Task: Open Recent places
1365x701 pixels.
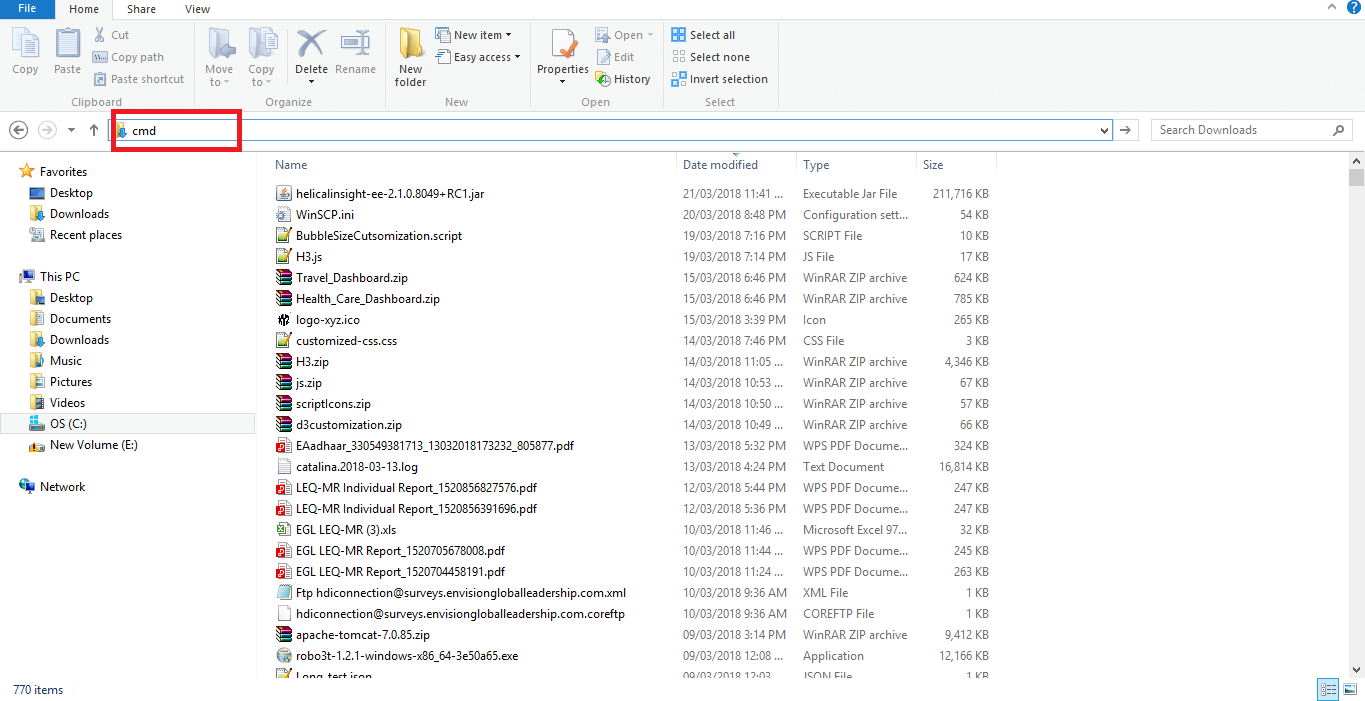Action: 86,235
